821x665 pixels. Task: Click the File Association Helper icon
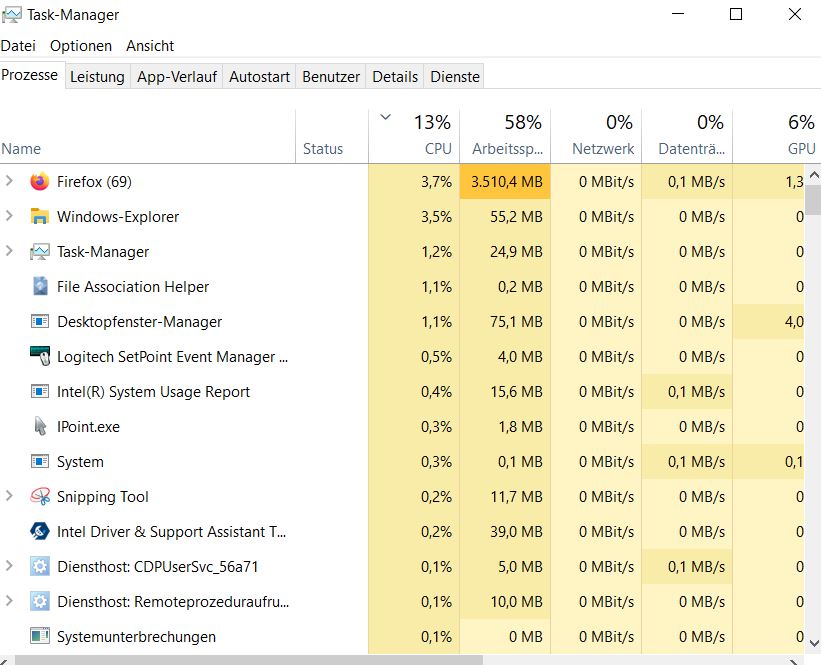40,287
